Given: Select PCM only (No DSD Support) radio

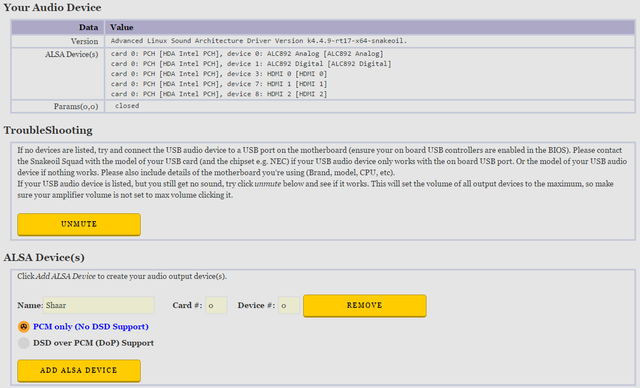Looking at the screenshot, I should point(24,326).
